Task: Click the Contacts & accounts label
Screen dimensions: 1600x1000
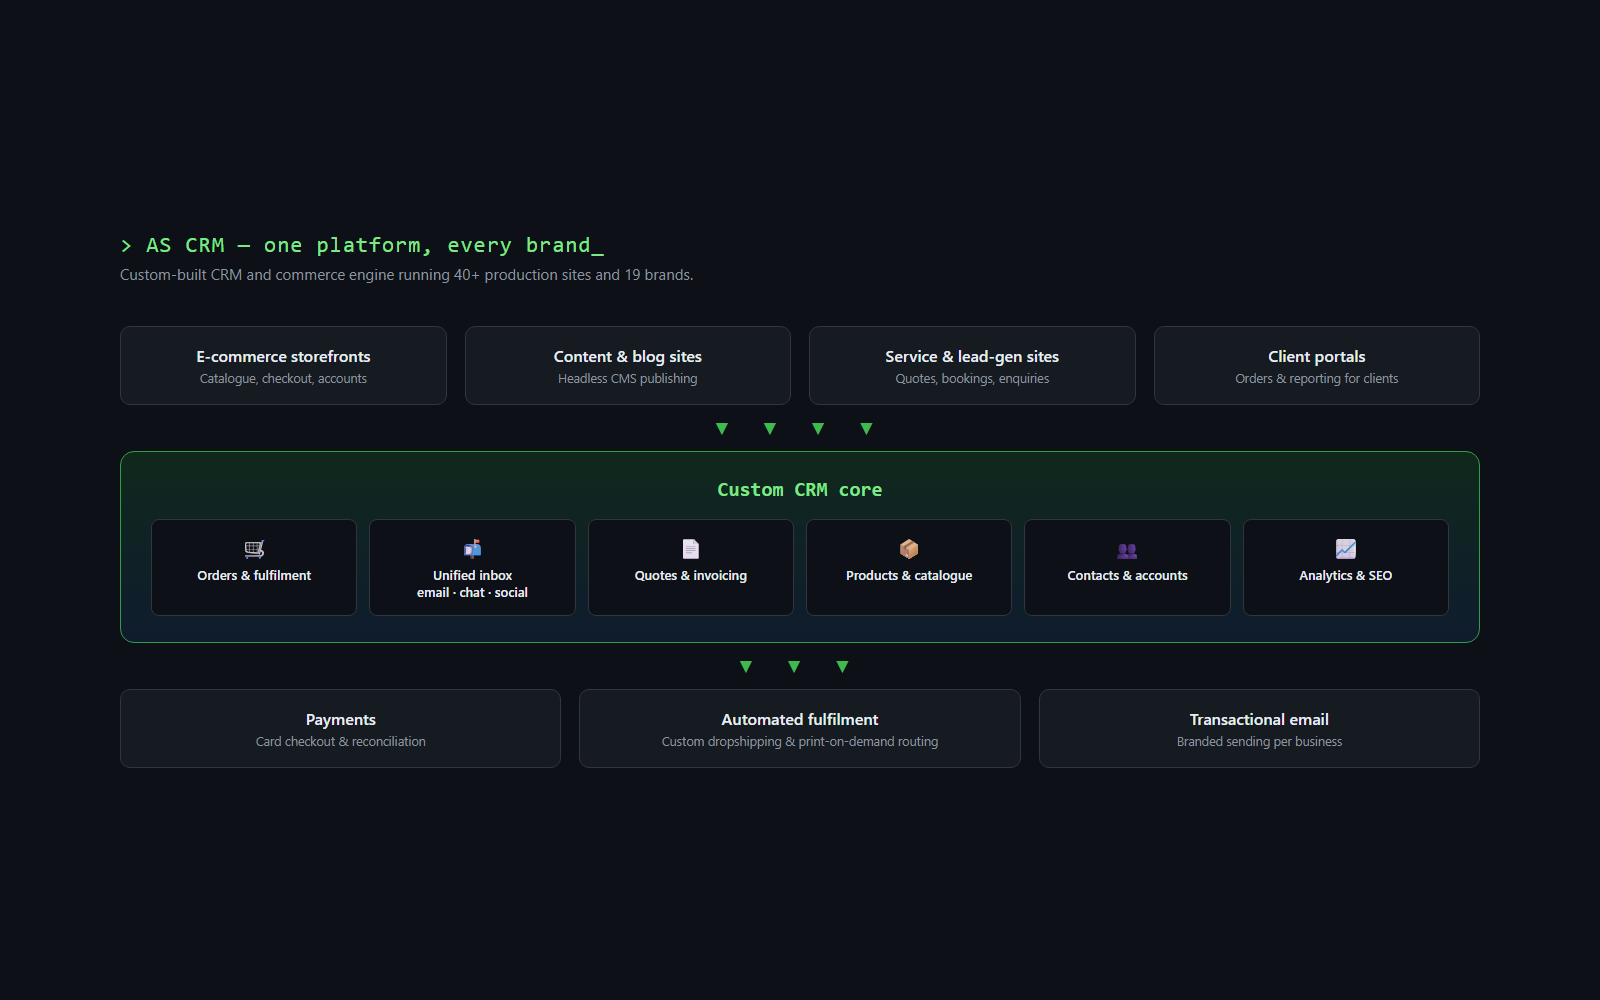Action: (1127, 576)
